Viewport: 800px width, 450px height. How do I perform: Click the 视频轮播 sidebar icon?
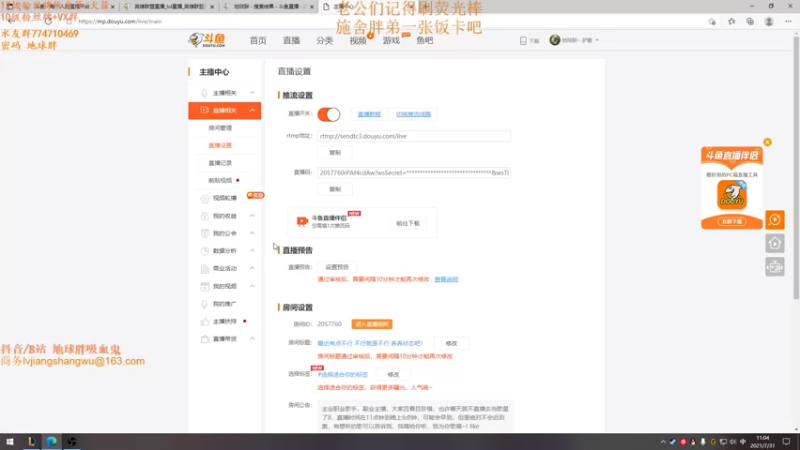[x=205, y=198]
